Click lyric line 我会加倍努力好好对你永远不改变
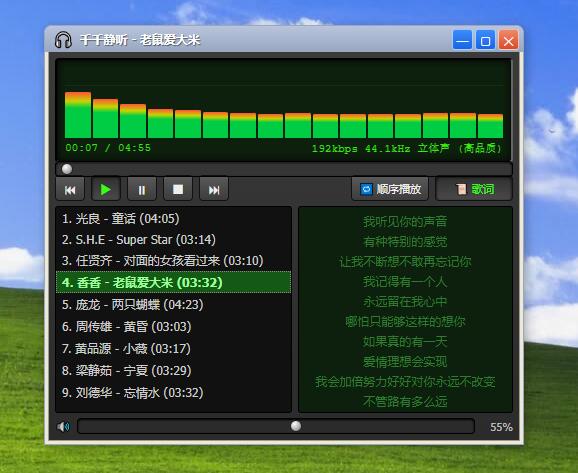Screen dimensions: 578x473 click(405, 382)
